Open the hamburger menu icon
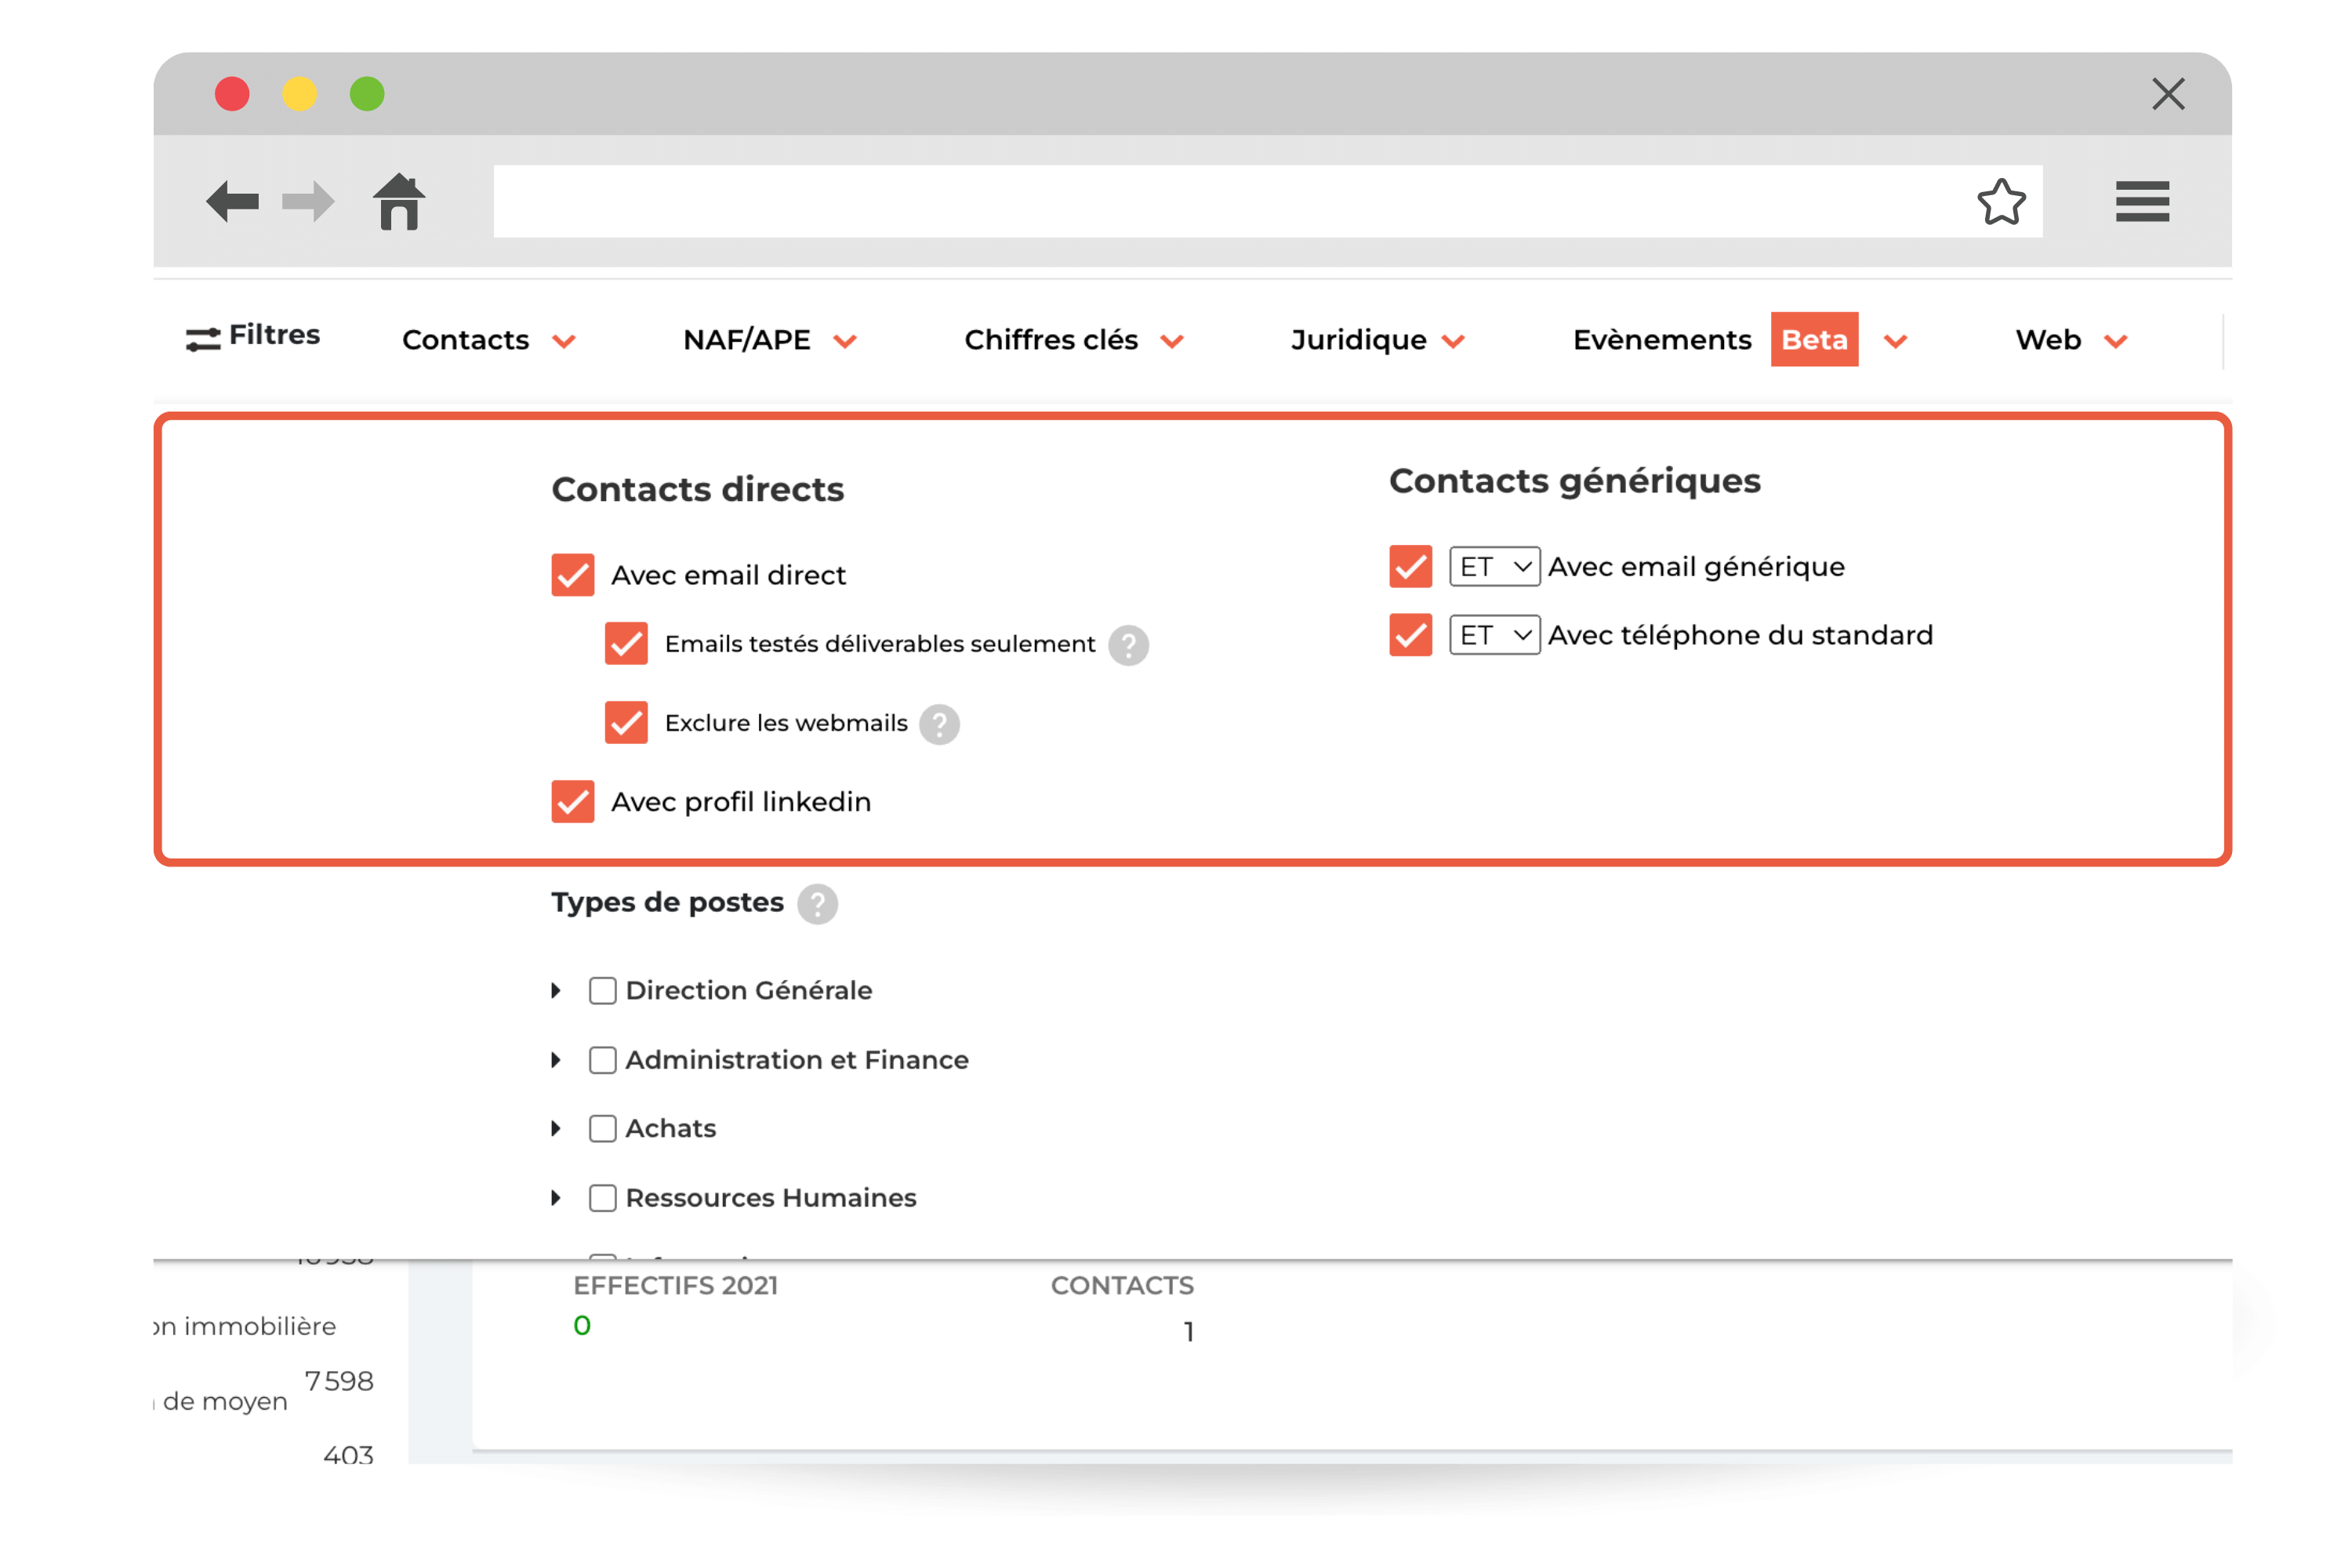The image size is (2352, 1568). 2142,202
